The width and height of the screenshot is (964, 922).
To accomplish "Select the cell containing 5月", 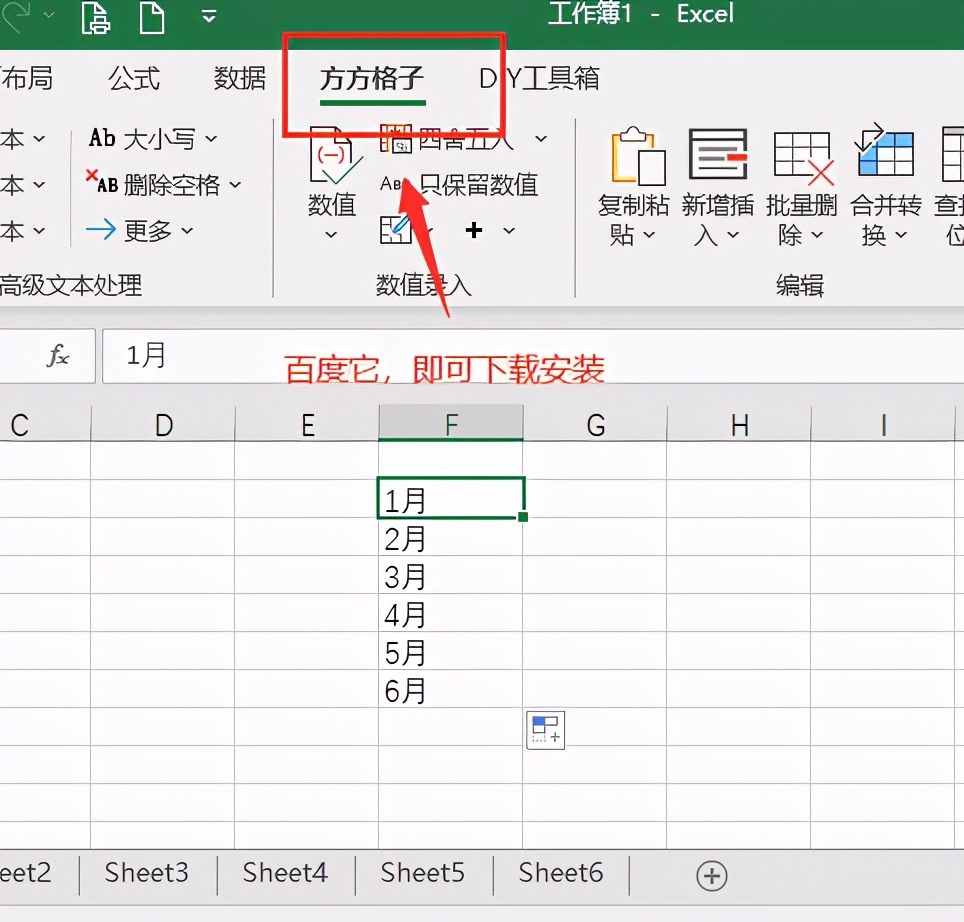I will point(451,652).
